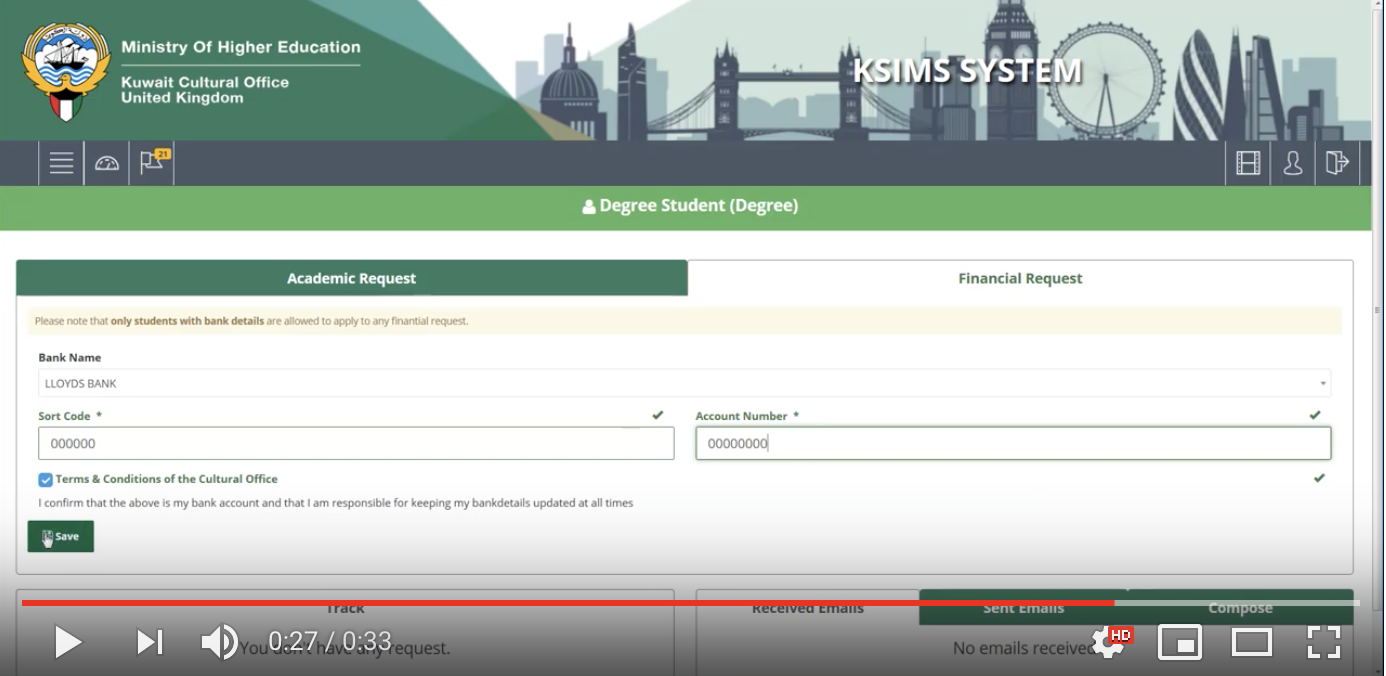
Task: Click the logout door icon
Action: (1337, 163)
